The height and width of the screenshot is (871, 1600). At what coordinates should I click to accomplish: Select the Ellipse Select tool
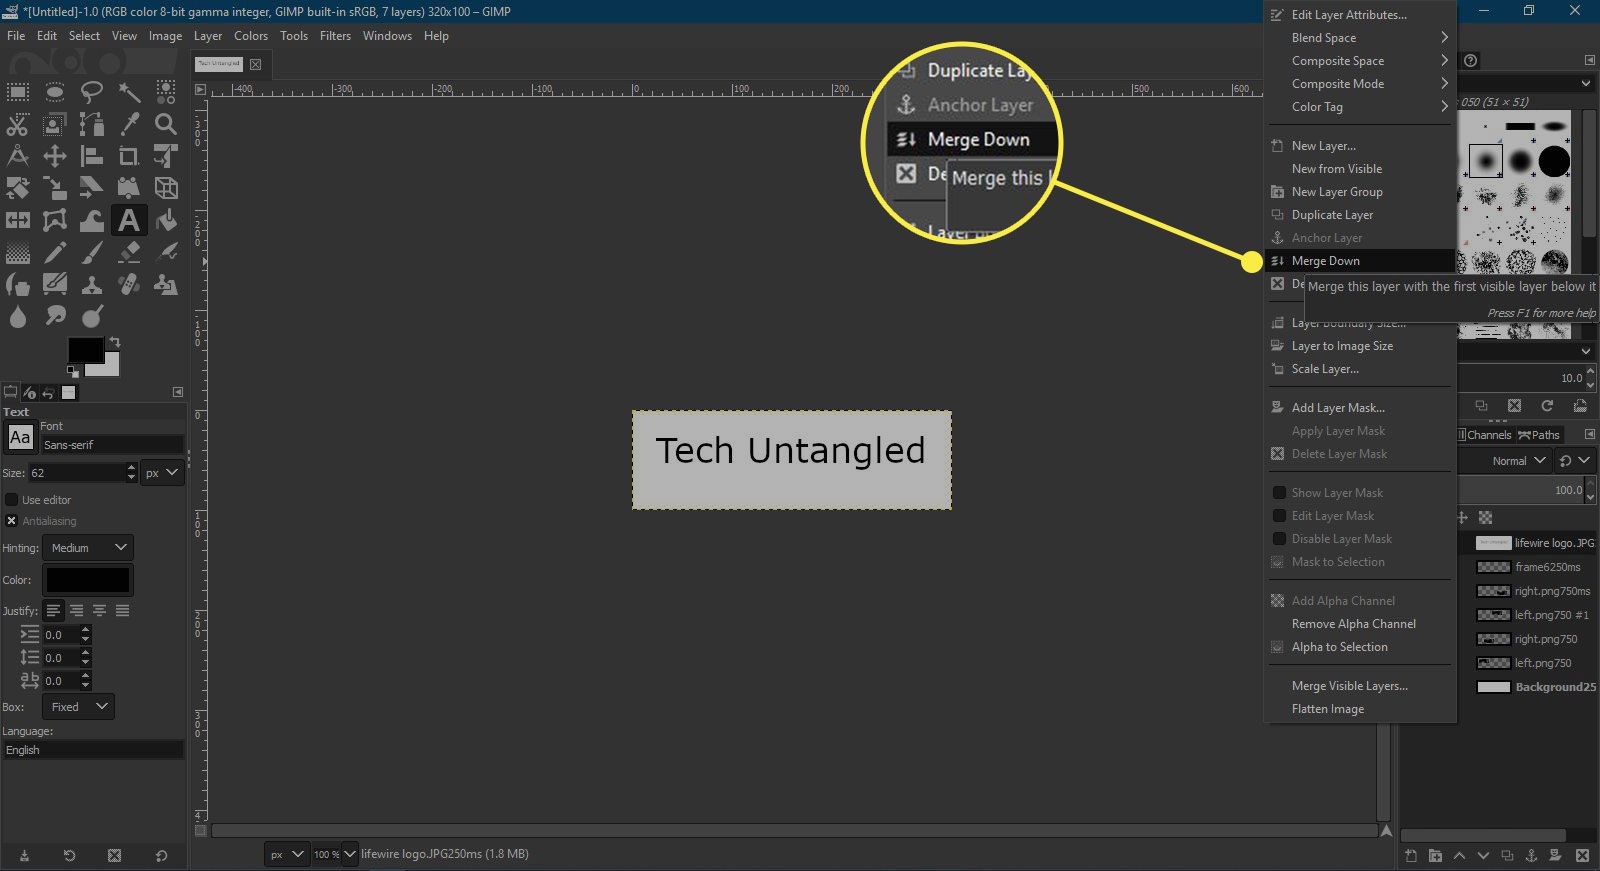coord(55,92)
